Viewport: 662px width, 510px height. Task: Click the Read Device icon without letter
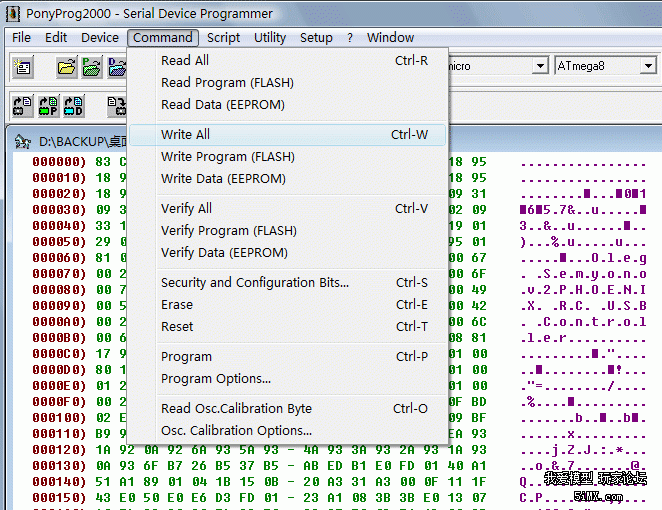coord(22,106)
